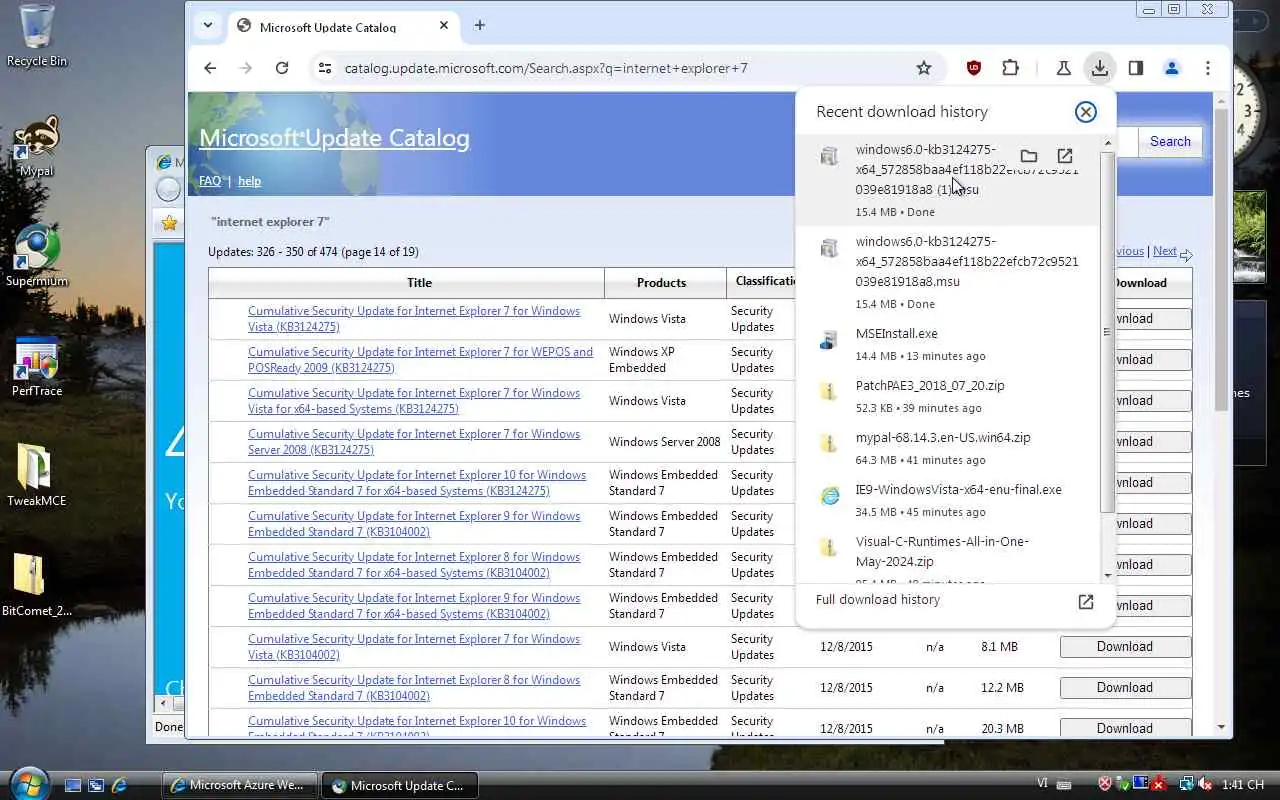Image resolution: width=1280 pixels, height=800 pixels.
Task: Open PerfTrace desktop shortcut
Action: tap(36, 366)
